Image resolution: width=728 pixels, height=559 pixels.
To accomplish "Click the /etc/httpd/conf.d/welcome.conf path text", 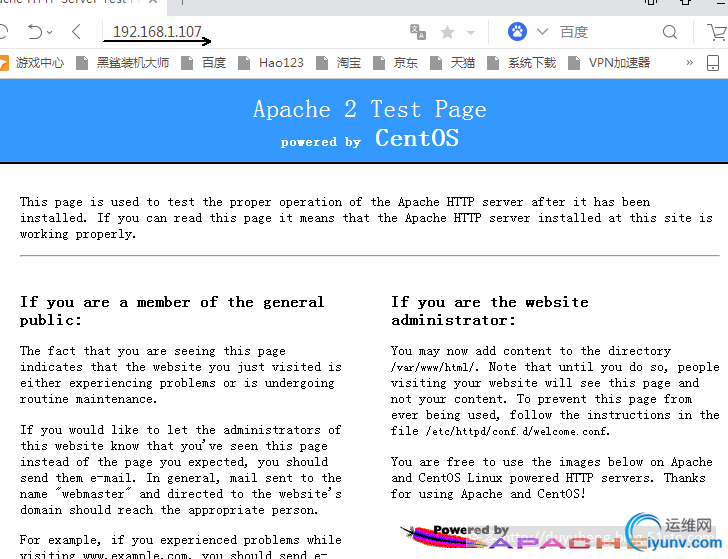I will tap(517, 431).
